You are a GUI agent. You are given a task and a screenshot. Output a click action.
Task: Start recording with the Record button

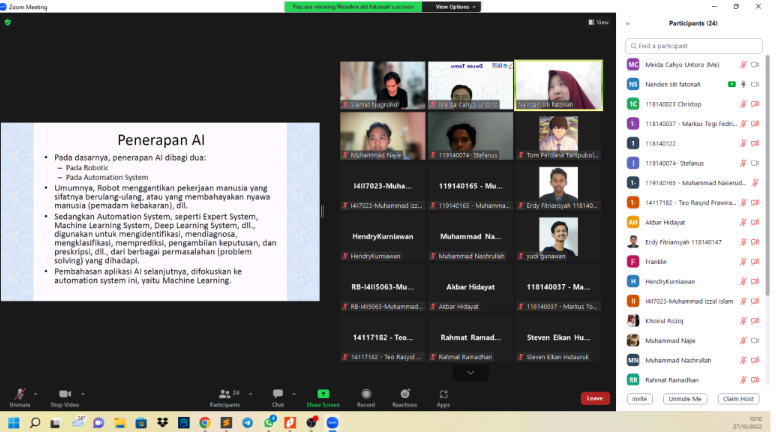point(366,397)
